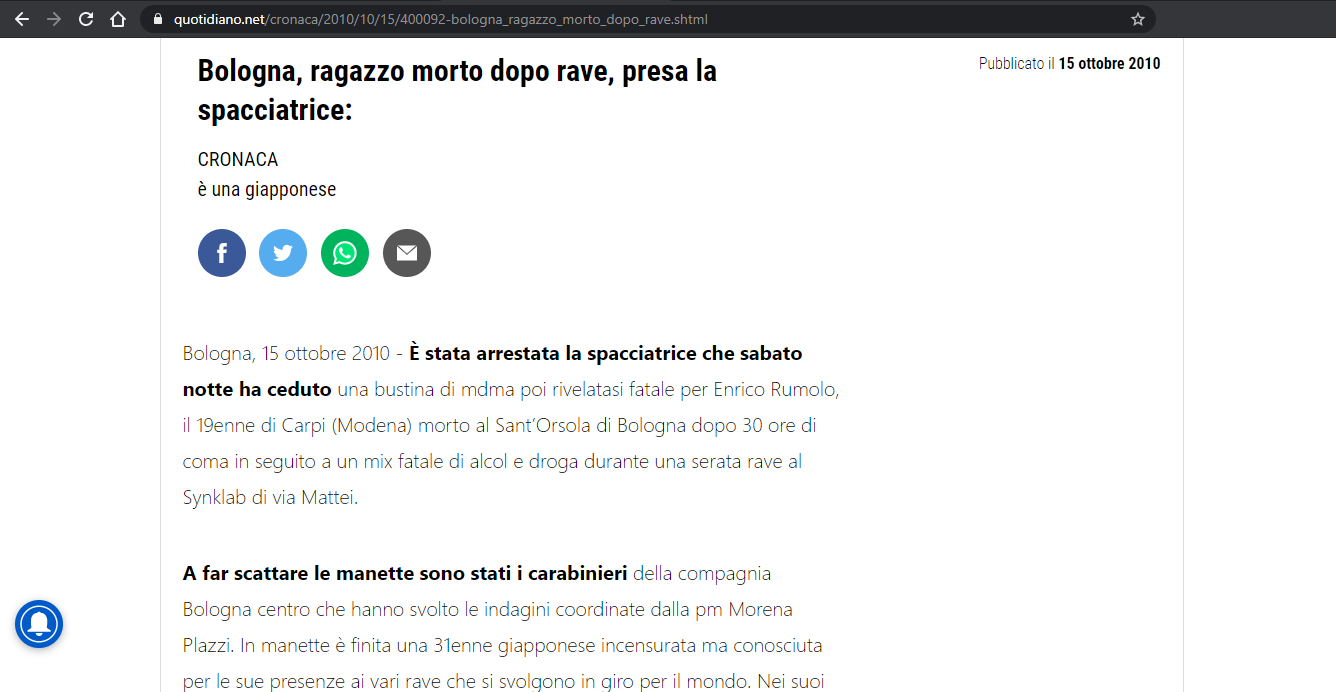Click the browser forward arrow
This screenshot has height=692, width=1336.
pyautogui.click(x=54, y=19)
